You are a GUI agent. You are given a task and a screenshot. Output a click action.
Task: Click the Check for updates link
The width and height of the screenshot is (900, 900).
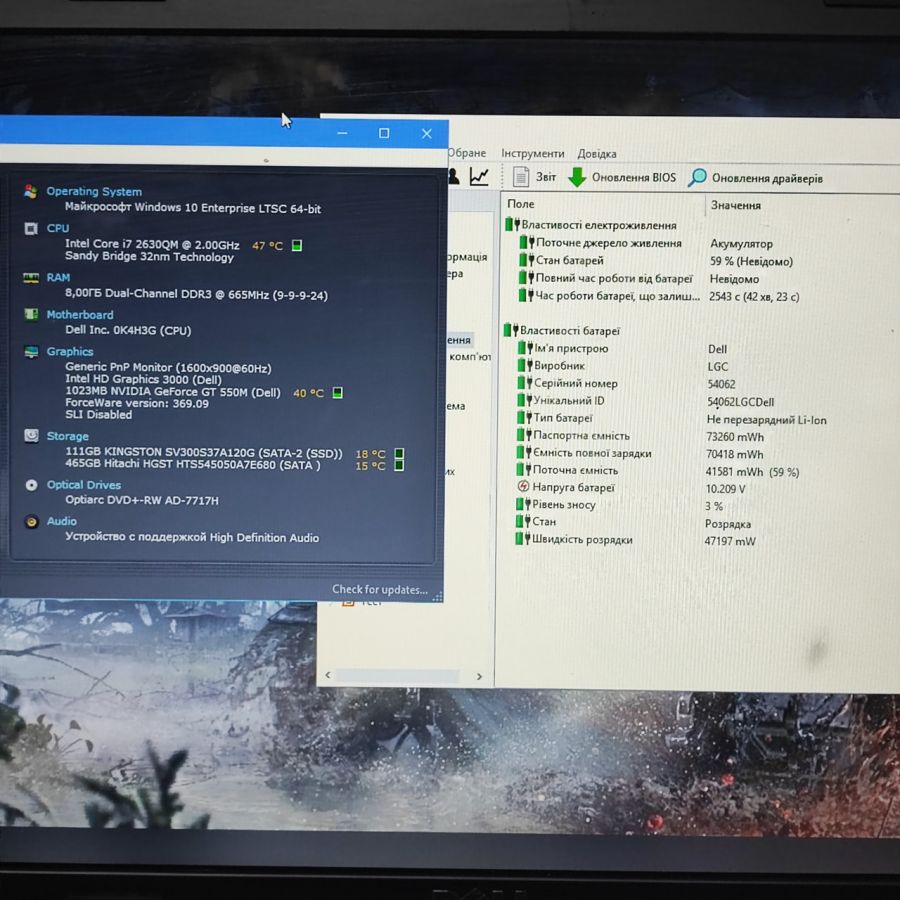click(379, 589)
